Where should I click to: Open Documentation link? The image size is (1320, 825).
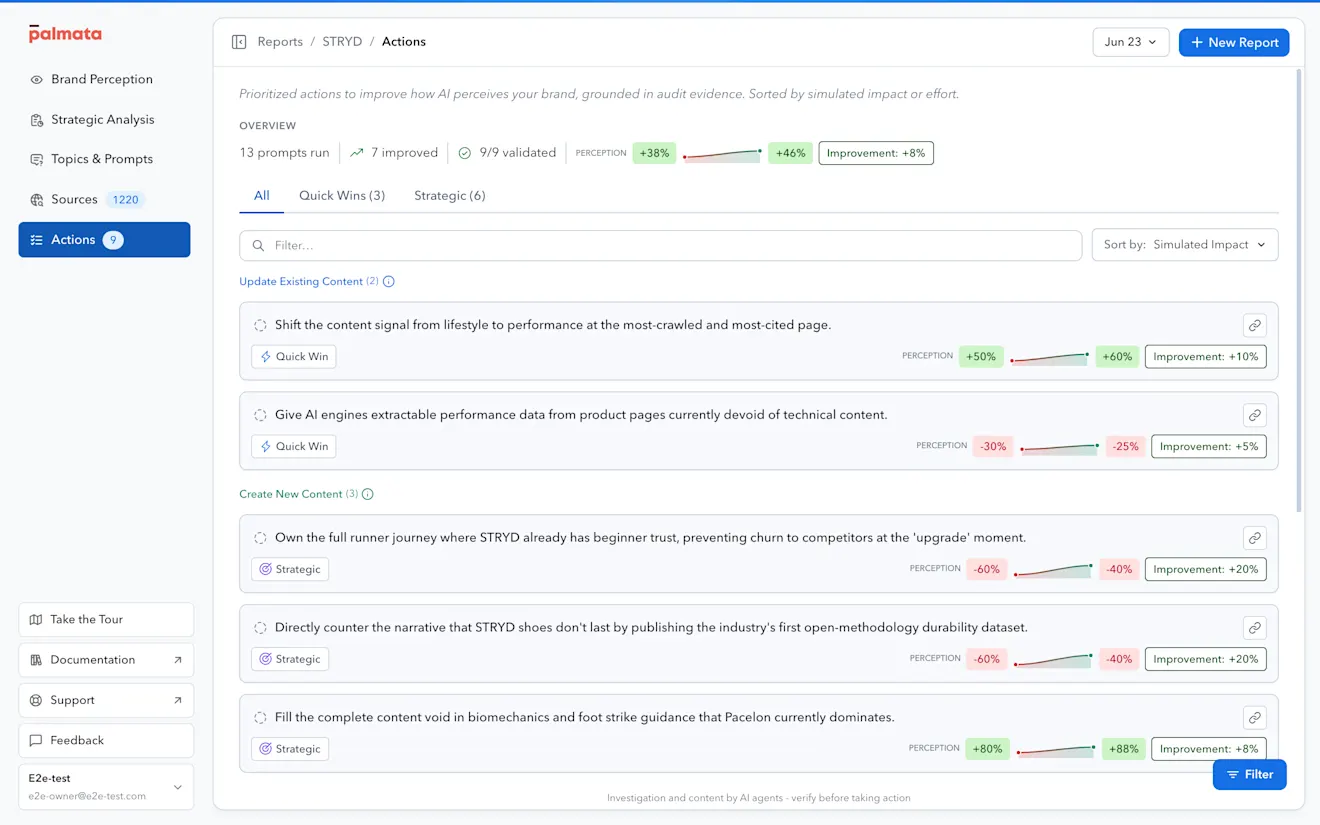pyautogui.click(x=106, y=660)
